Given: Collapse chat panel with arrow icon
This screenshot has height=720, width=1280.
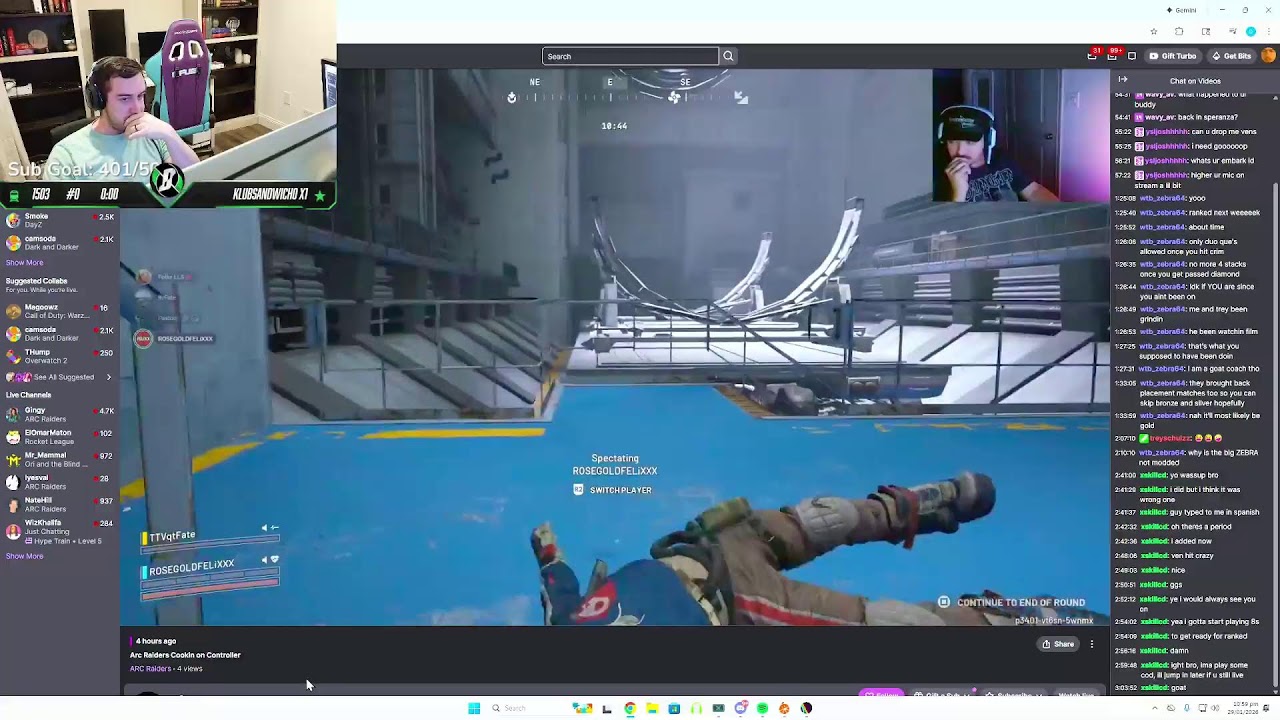Looking at the screenshot, I should [x=1123, y=80].
